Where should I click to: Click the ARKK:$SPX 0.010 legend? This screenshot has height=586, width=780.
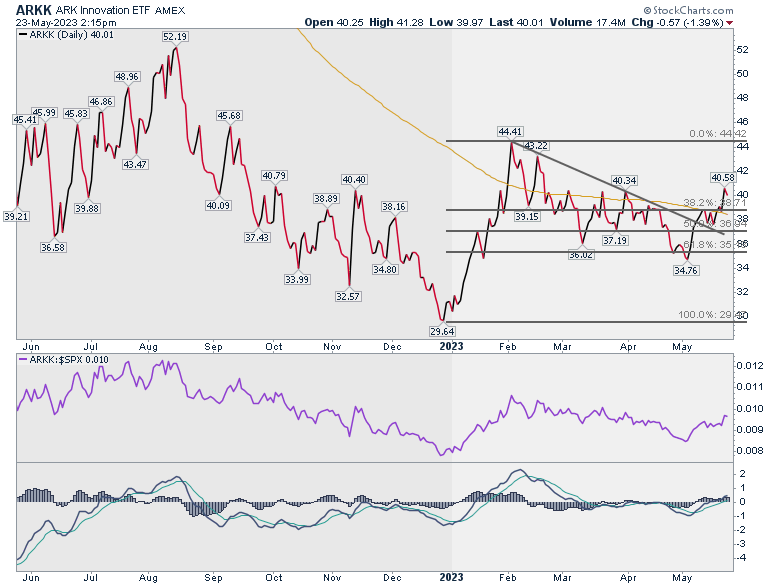point(63,360)
